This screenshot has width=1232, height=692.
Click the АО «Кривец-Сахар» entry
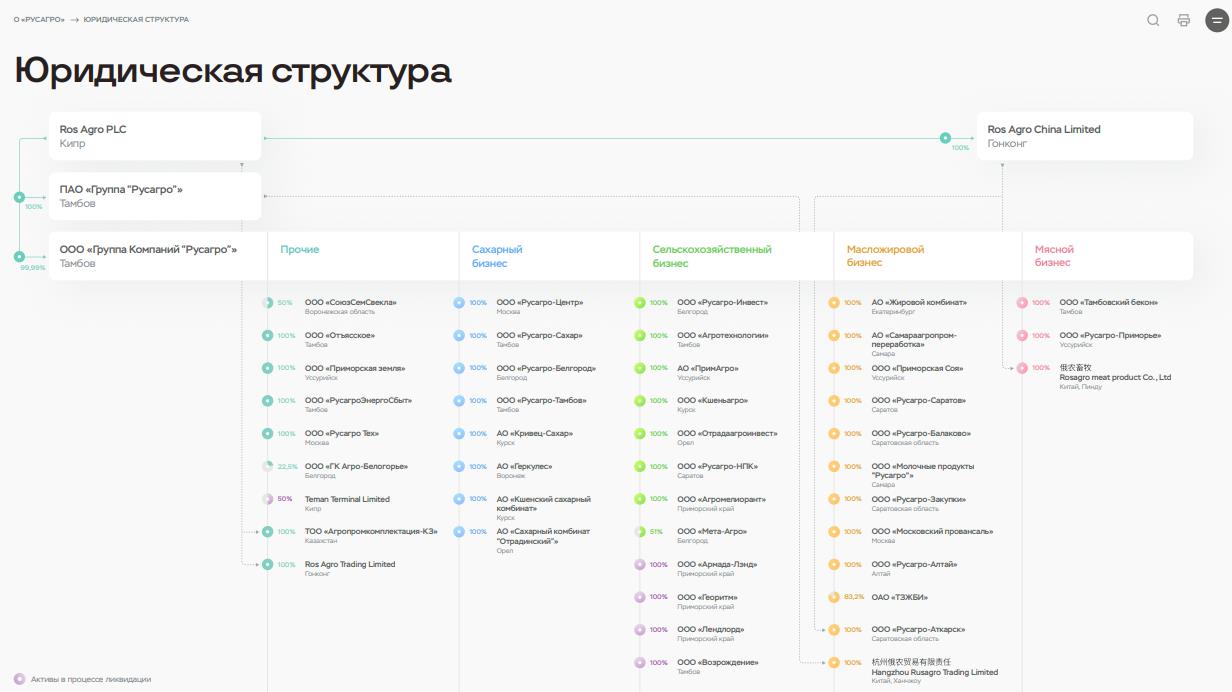click(x=535, y=438)
